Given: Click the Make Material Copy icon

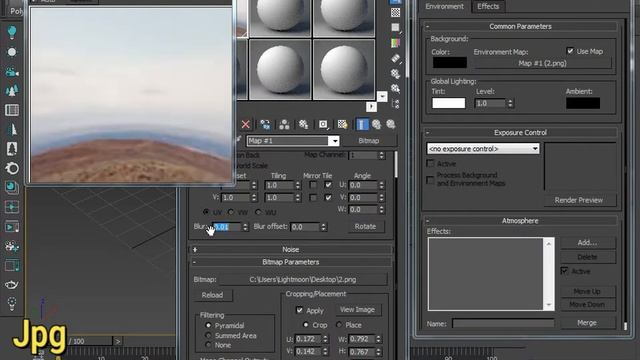Looking at the screenshot, I should click(265, 124).
